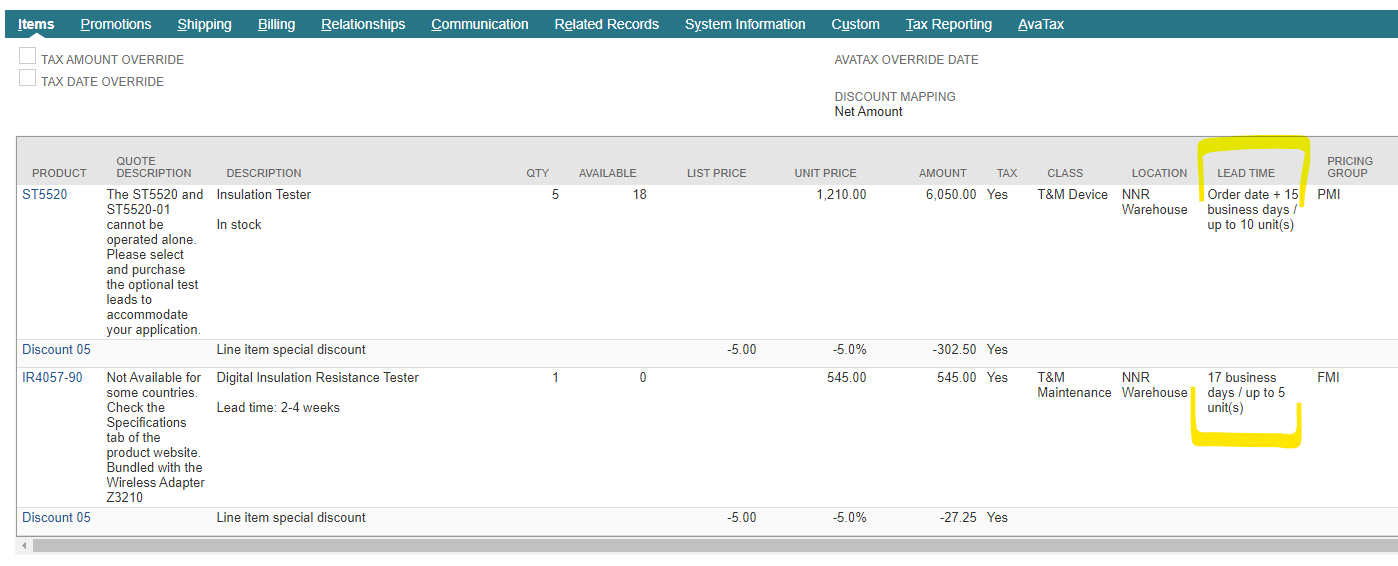
Task: Open the System Information tab
Action: tap(745, 24)
